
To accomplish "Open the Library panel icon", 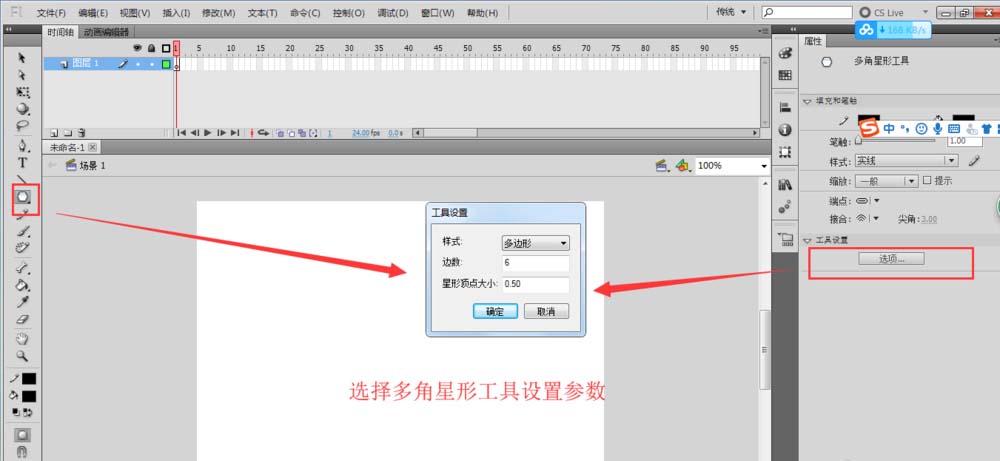I will (785, 185).
